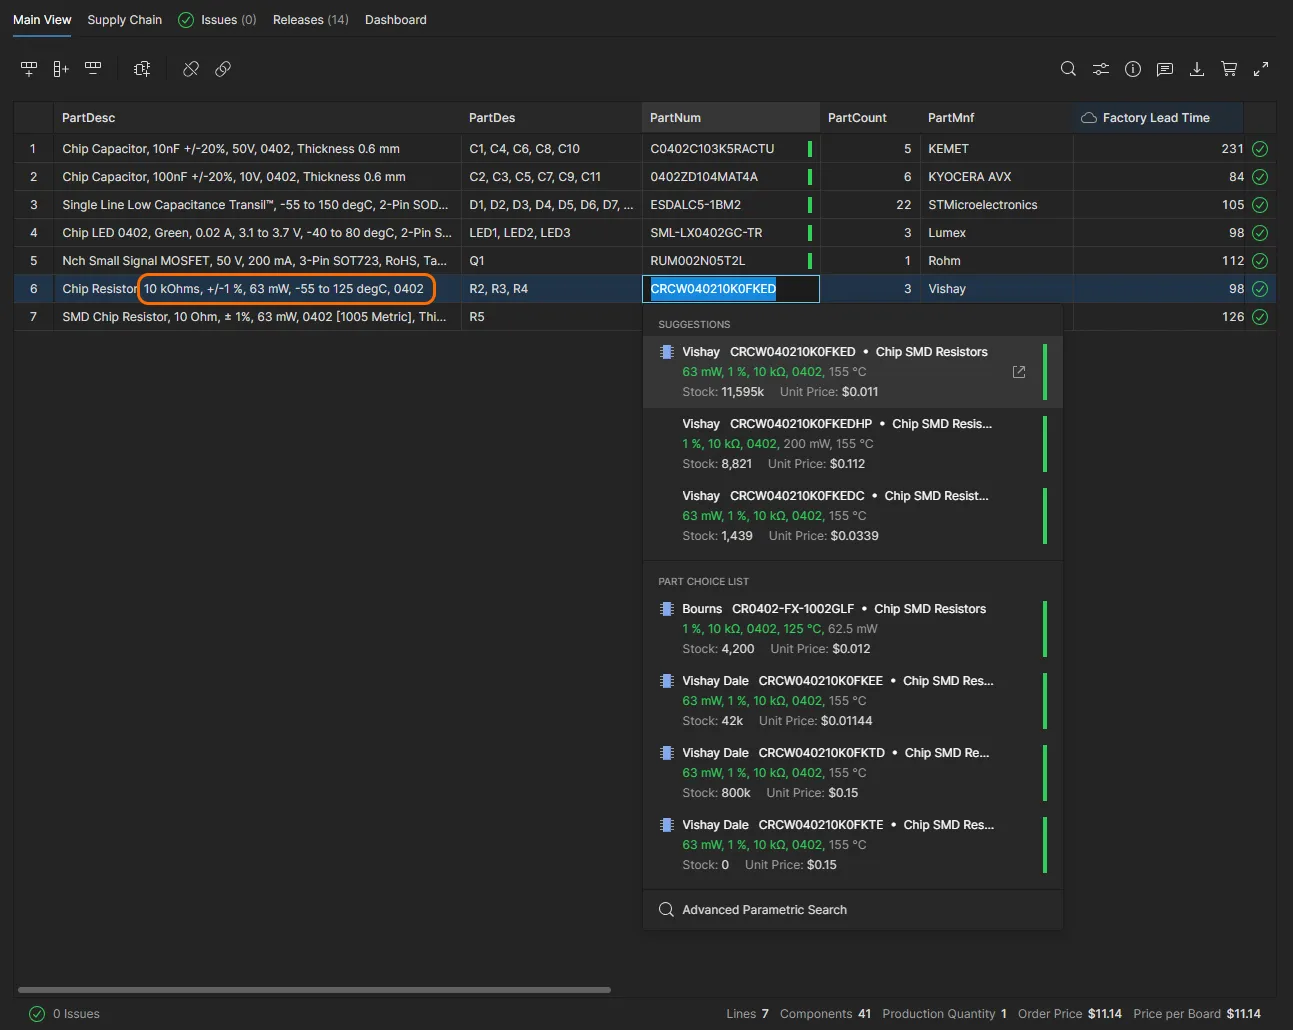This screenshot has width=1293, height=1030.
Task: Click Advanced Parametric Search
Action: 764,910
